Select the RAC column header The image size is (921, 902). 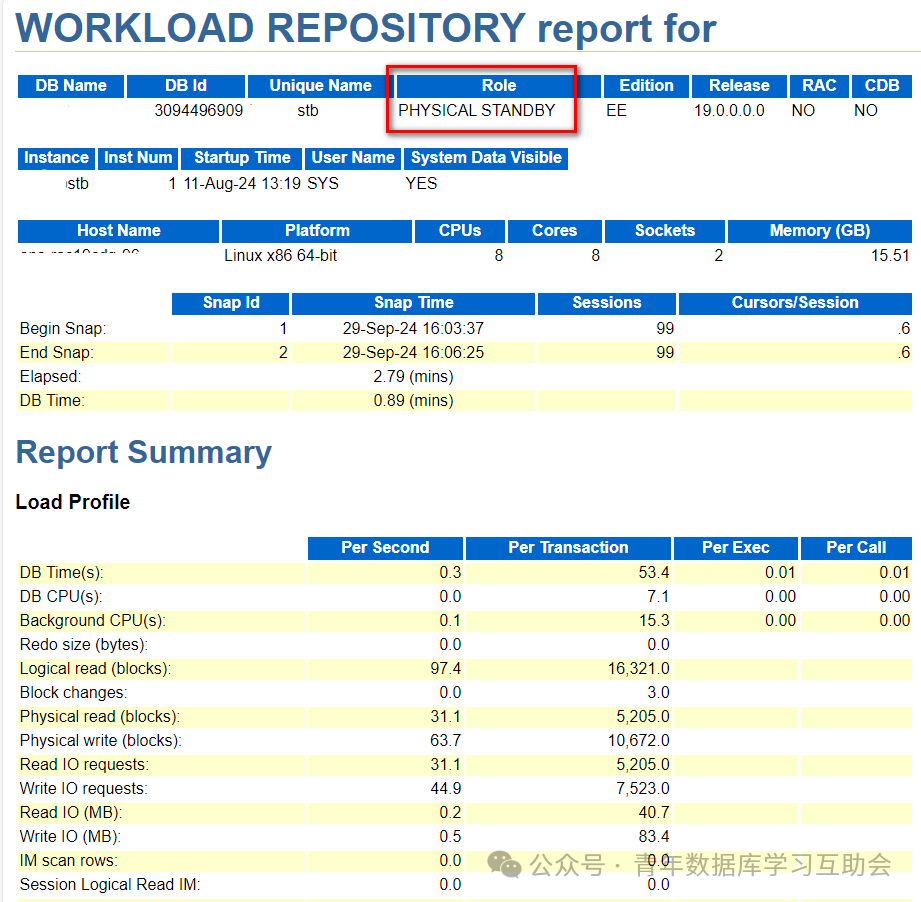coord(819,86)
